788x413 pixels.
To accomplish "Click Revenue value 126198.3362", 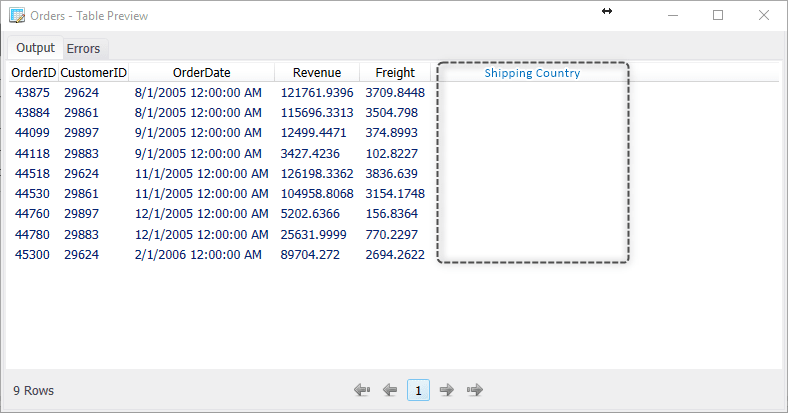I will click(x=317, y=174).
